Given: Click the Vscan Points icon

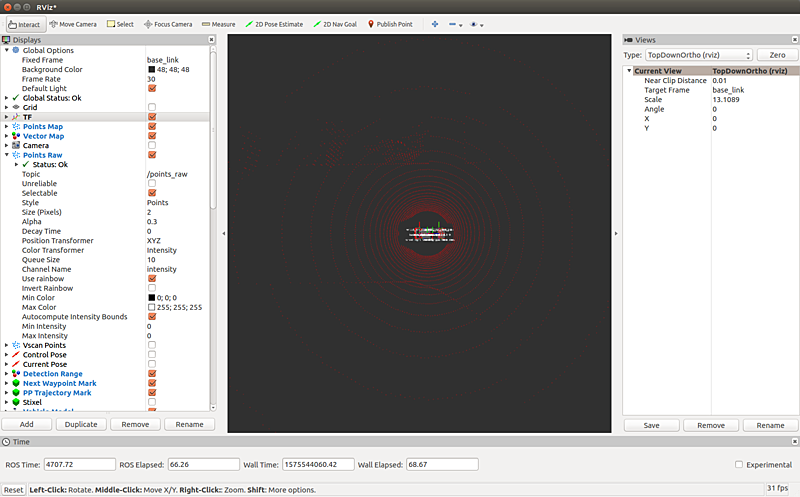Looking at the screenshot, I should pos(16,345).
